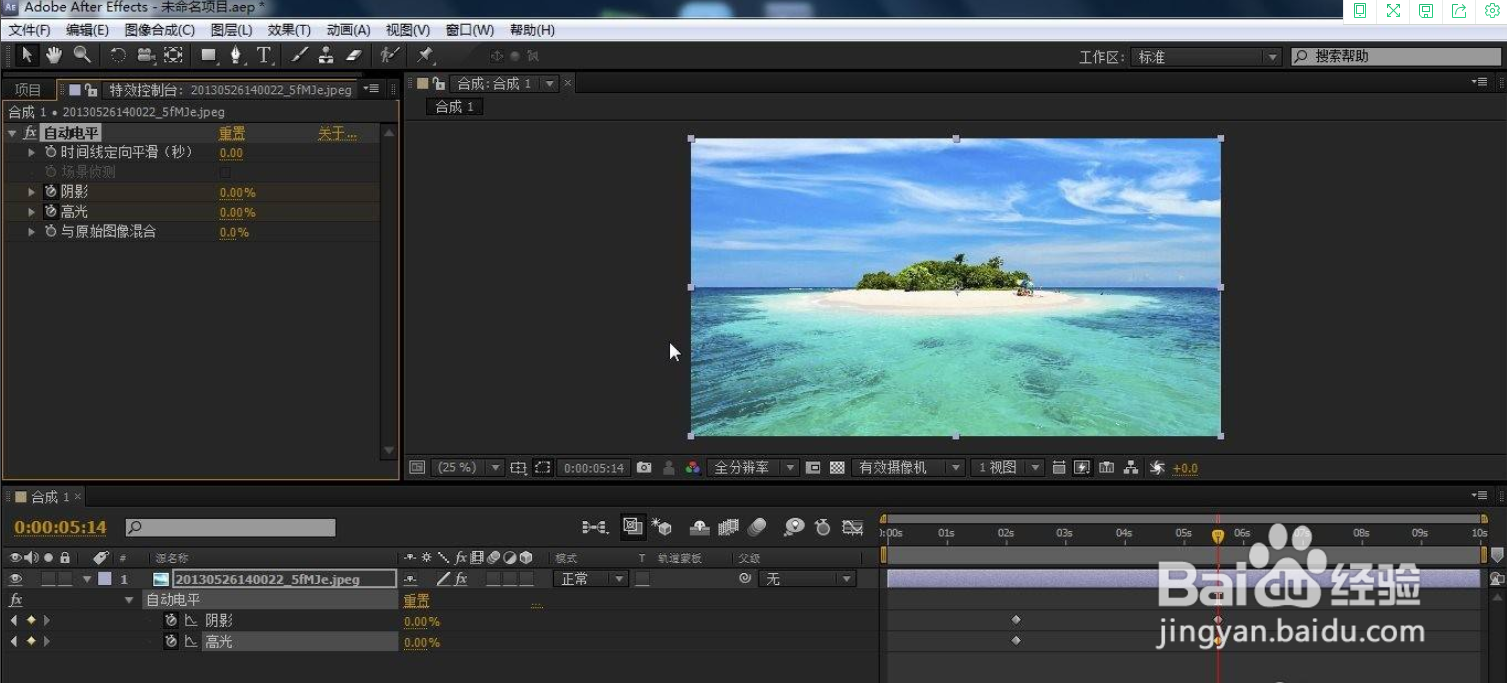Select the arrow Selection tool
The height and width of the screenshot is (683, 1507).
pos(27,55)
